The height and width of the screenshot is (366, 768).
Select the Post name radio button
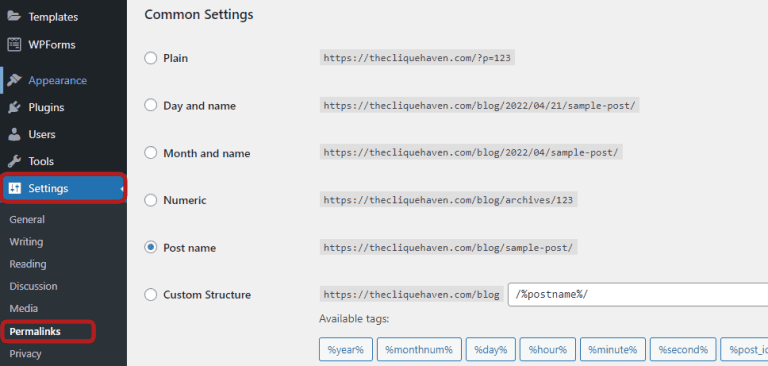pos(150,247)
